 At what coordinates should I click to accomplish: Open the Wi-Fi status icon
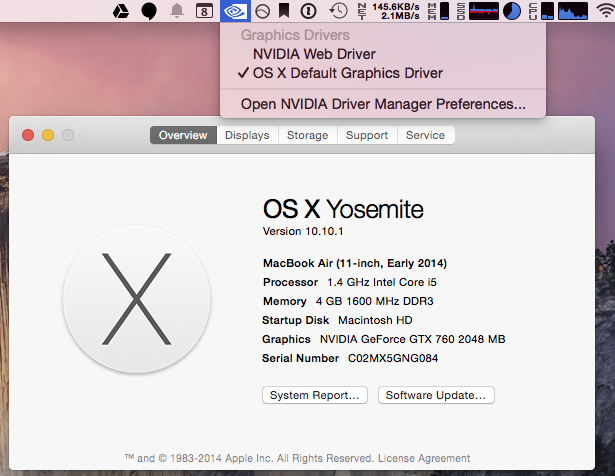(x=606, y=11)
